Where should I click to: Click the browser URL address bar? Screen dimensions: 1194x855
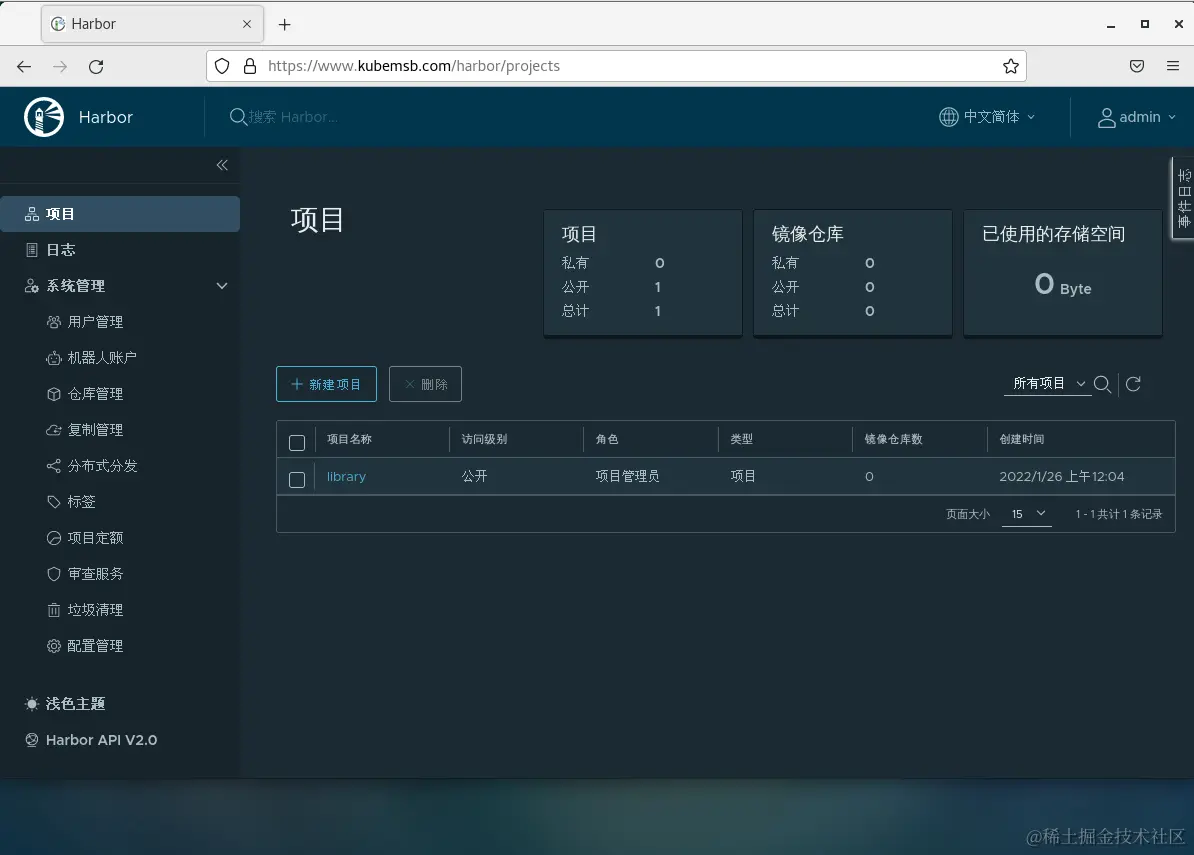[x=615, y=66]
